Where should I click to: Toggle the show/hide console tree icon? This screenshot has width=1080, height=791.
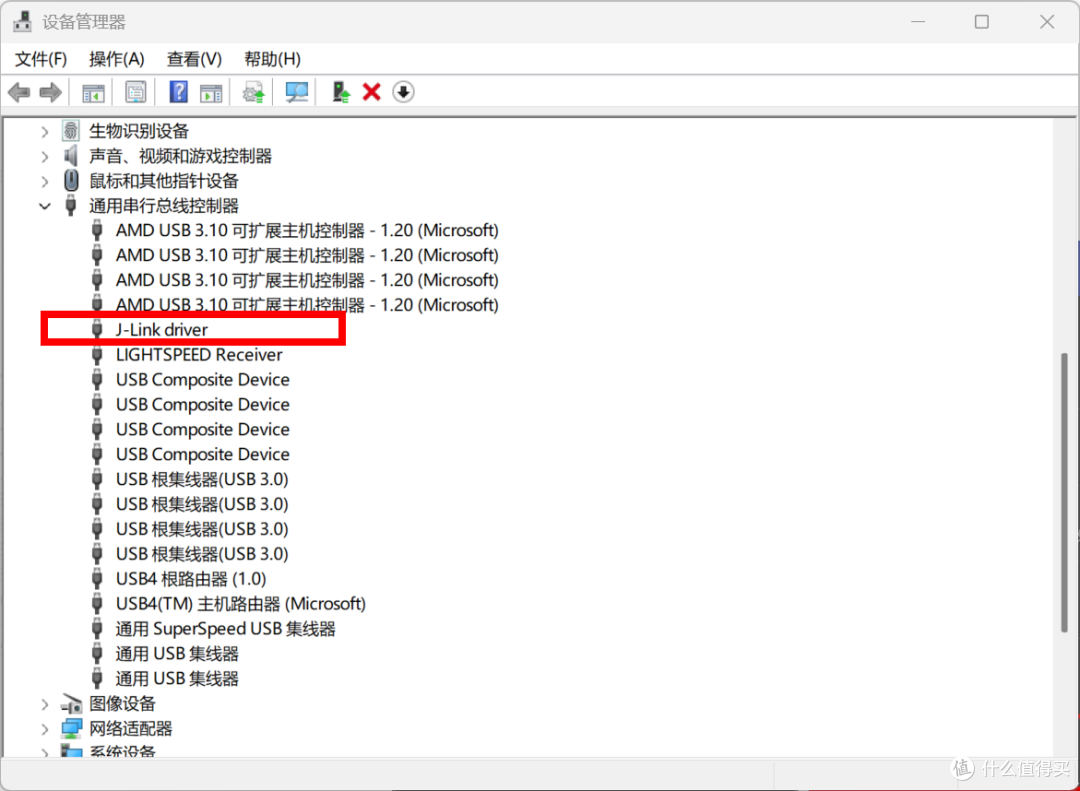tap(93, 92)
